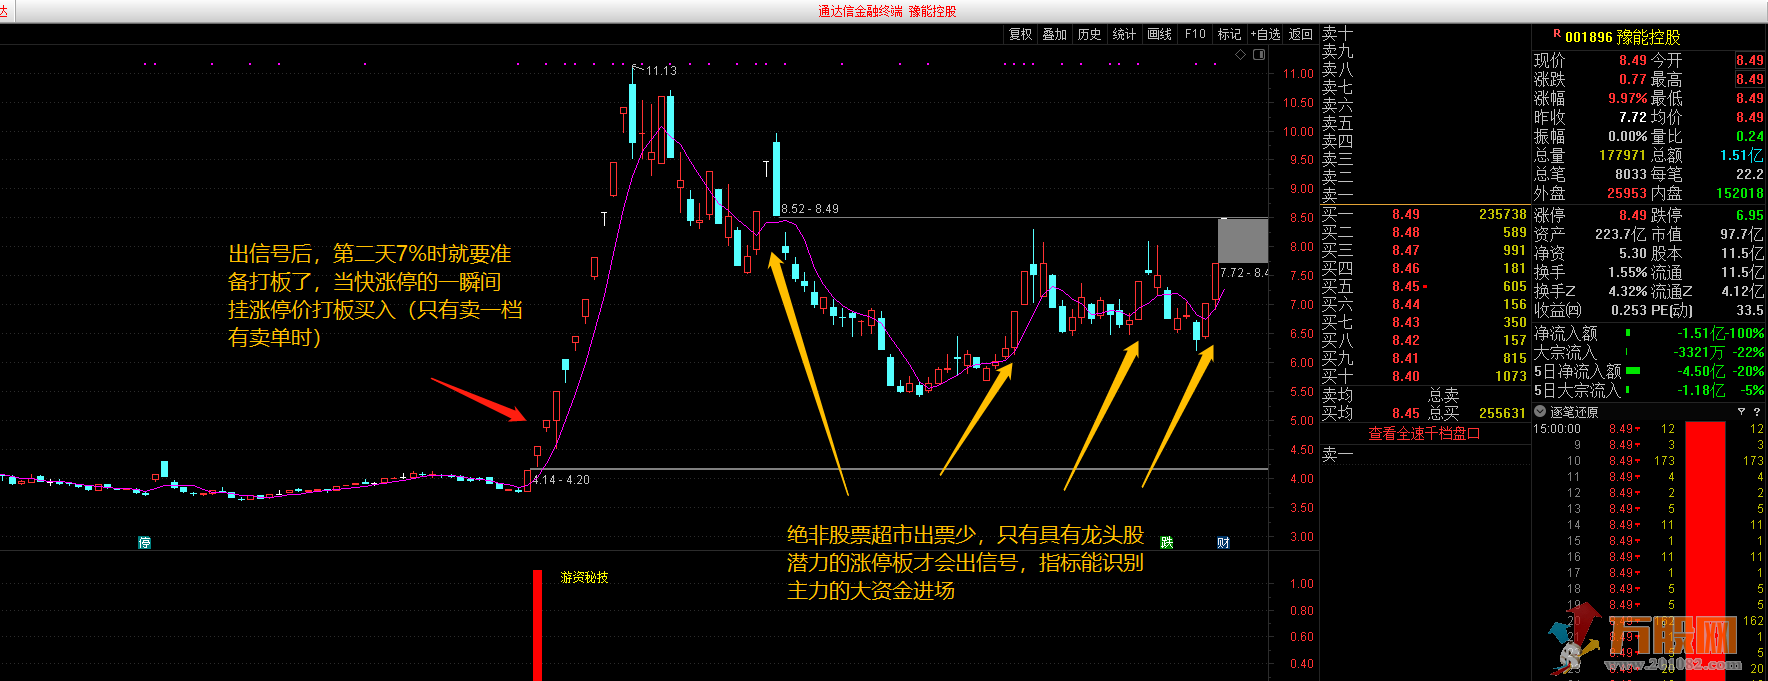Click the 173 volume tick row
This screenshot has height=681, width=1768.
(1650, 461)
